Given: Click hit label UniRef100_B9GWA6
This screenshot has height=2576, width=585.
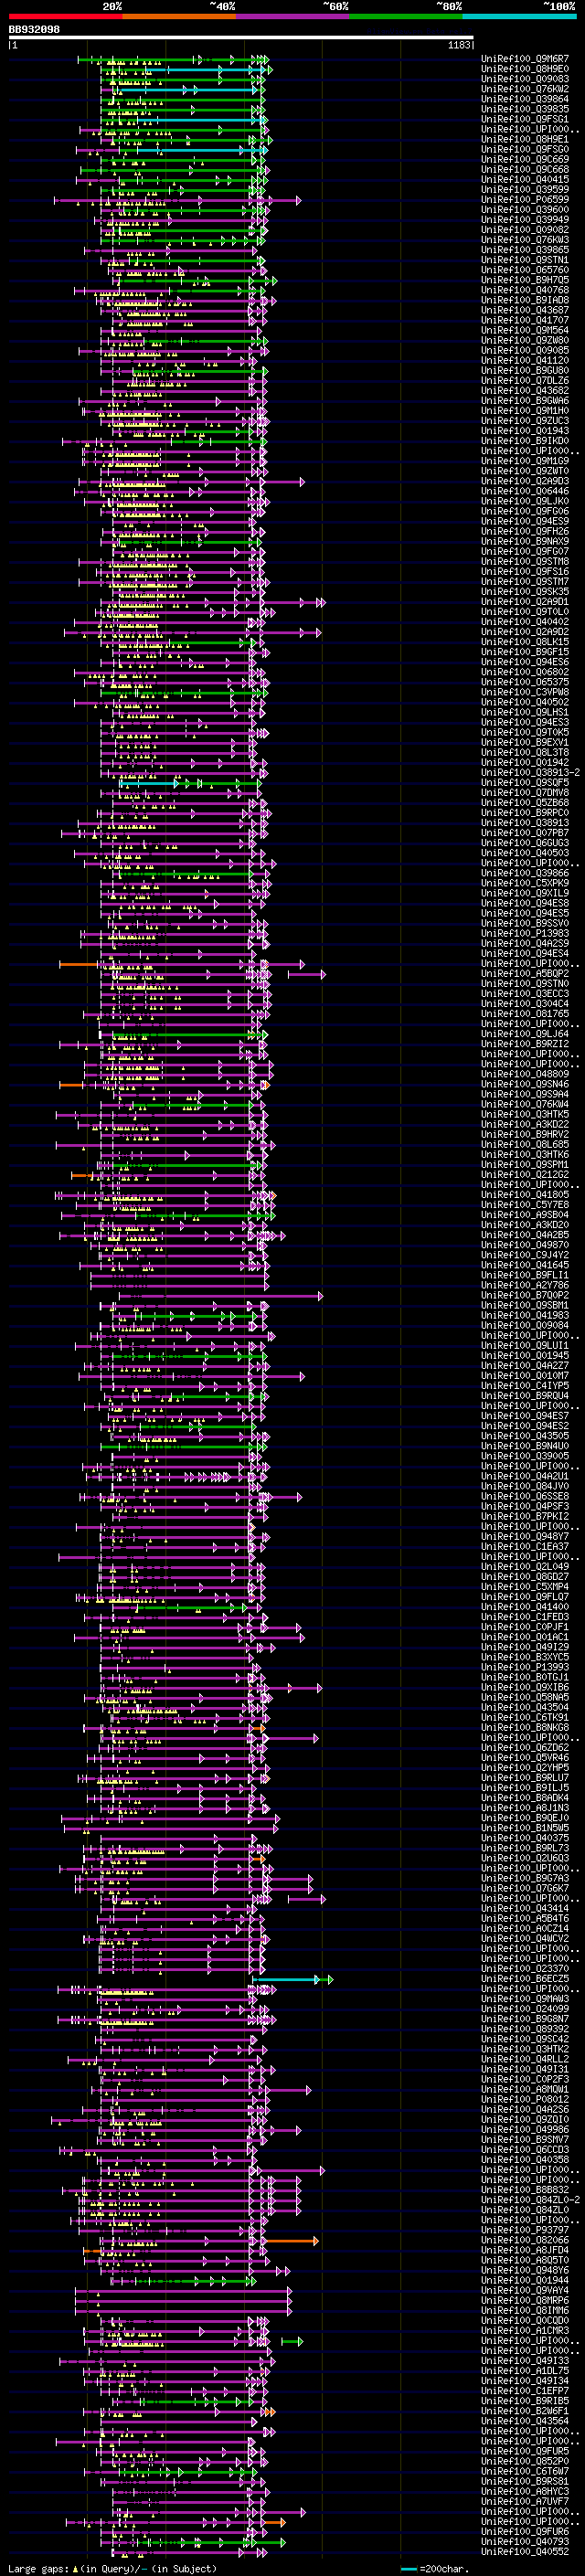Looking at the screenshot, I should pyautogui.click(x=525, y=401).
